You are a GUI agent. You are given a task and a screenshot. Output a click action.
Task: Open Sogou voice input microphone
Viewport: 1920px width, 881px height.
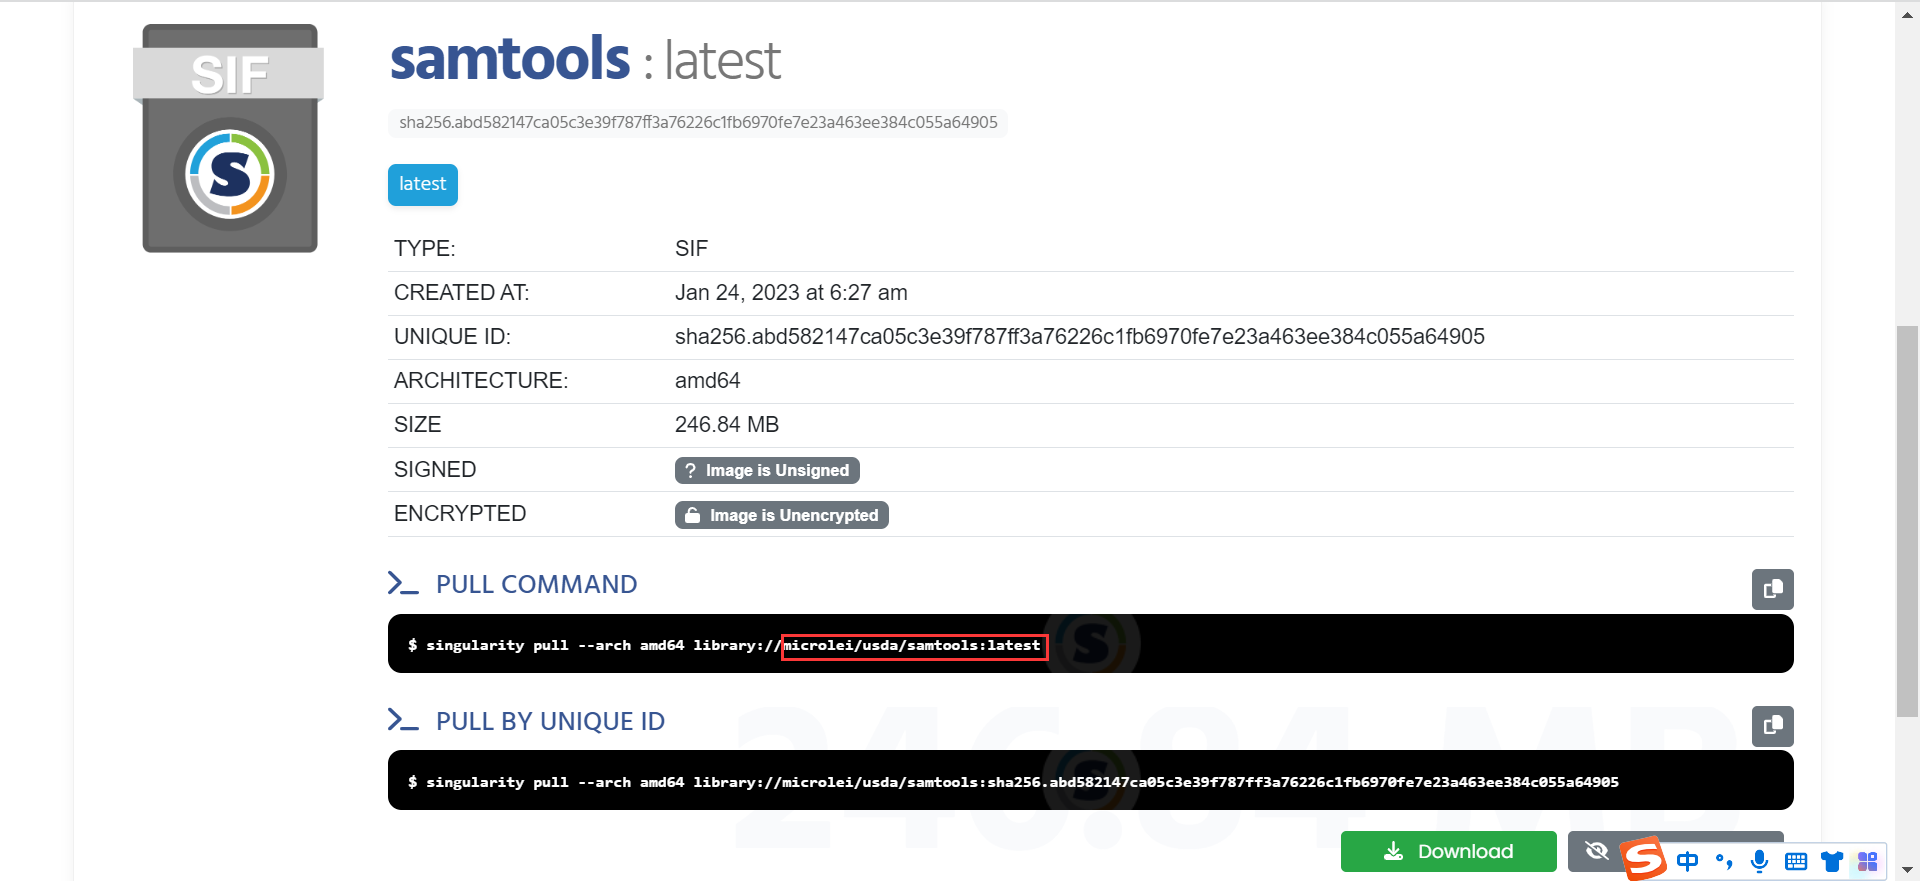point(1760,861)
